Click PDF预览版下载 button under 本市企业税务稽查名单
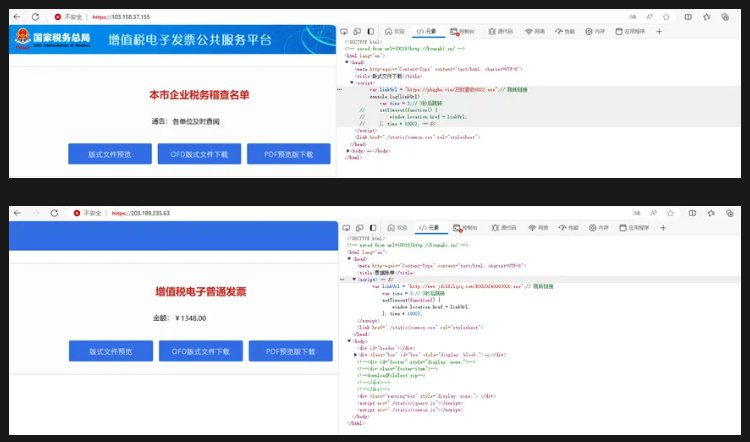 288,154
